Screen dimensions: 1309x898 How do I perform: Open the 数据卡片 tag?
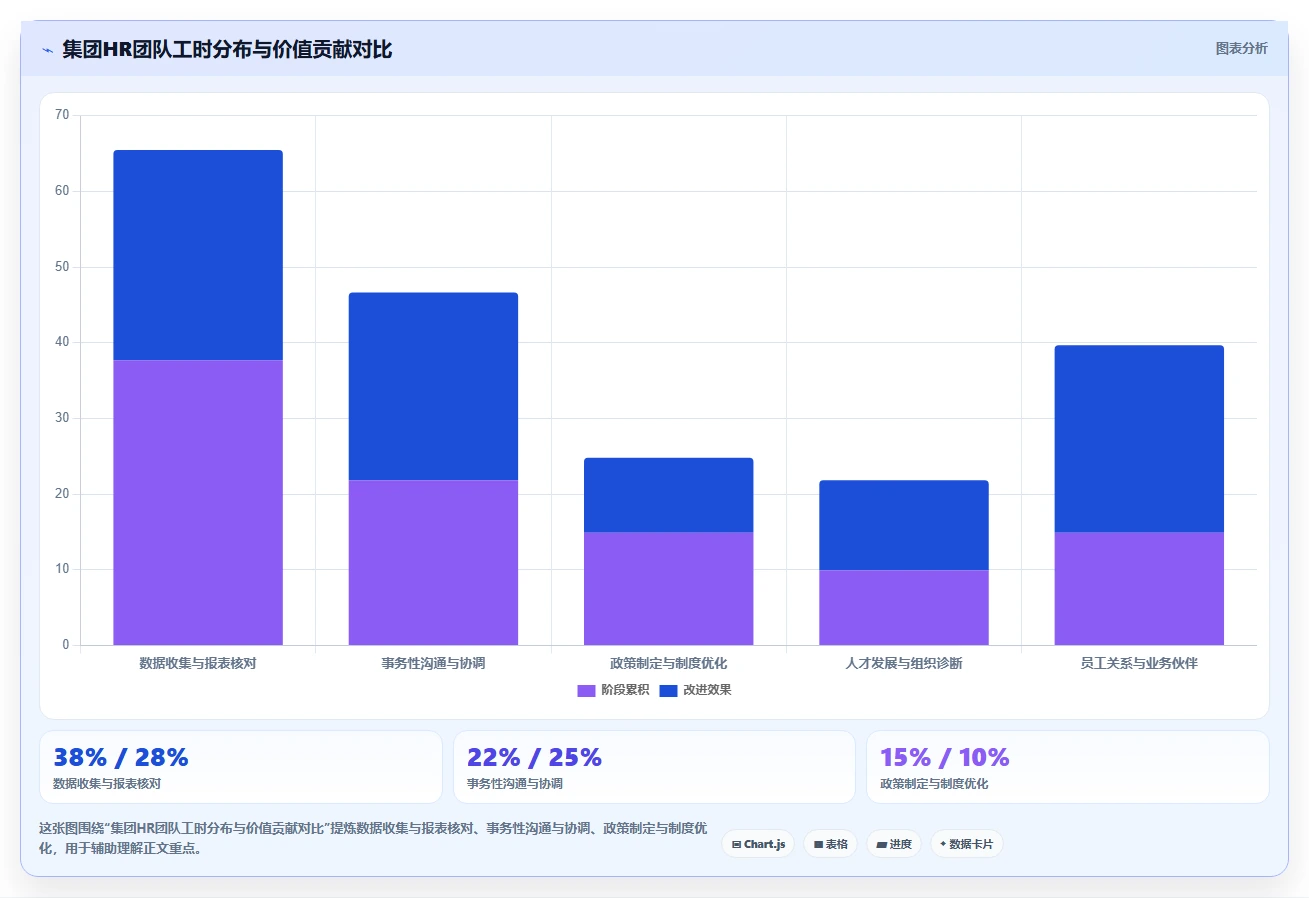click(966, 844)
